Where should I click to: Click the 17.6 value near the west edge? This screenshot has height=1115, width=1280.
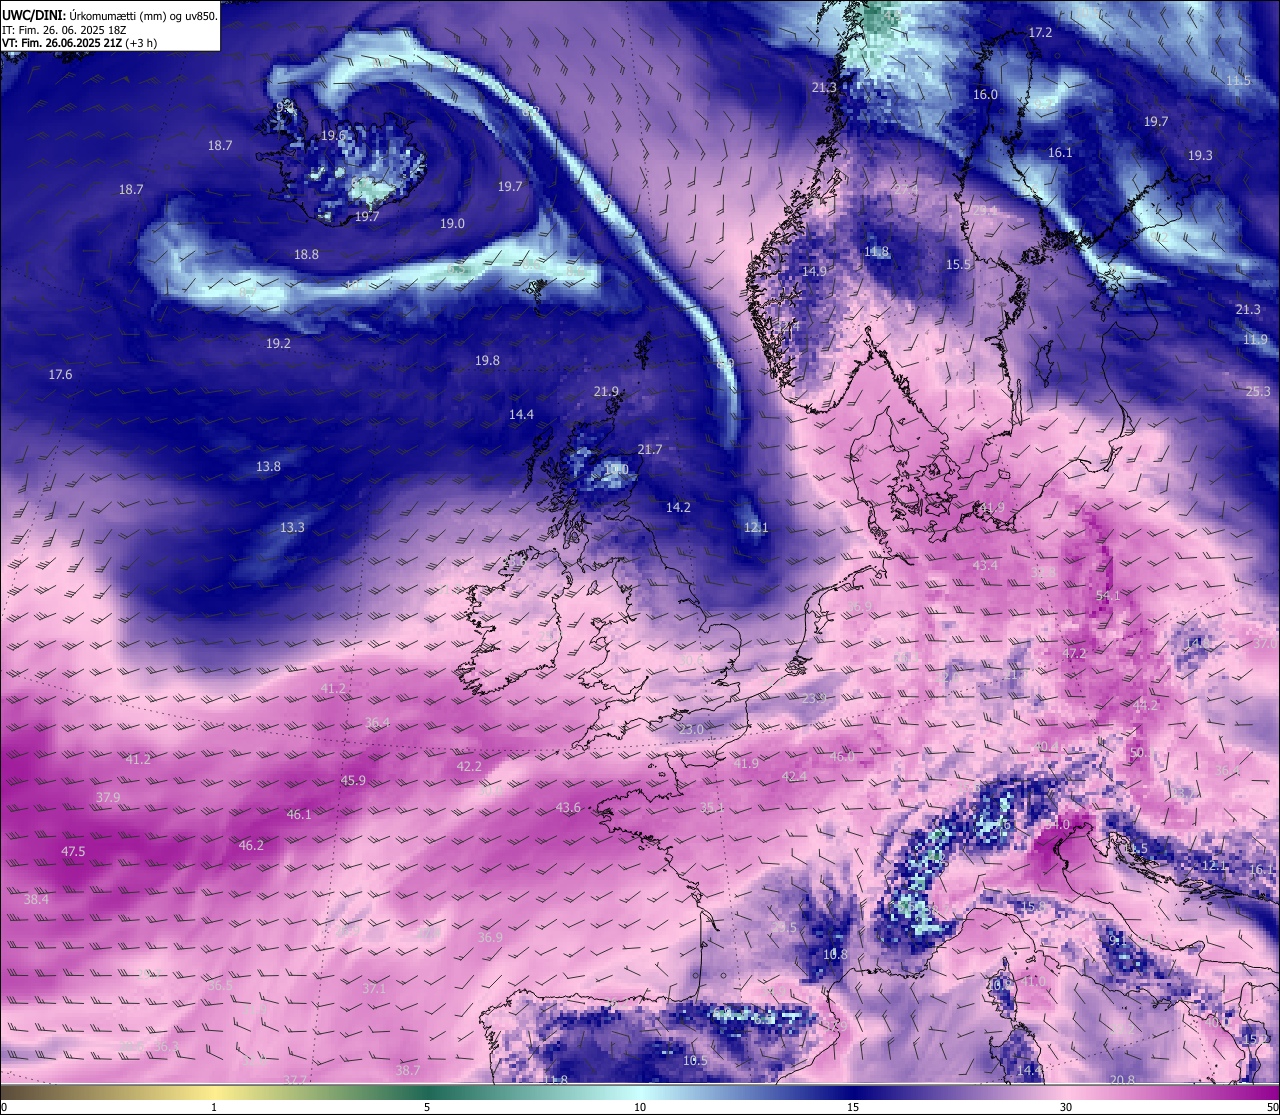60,374
